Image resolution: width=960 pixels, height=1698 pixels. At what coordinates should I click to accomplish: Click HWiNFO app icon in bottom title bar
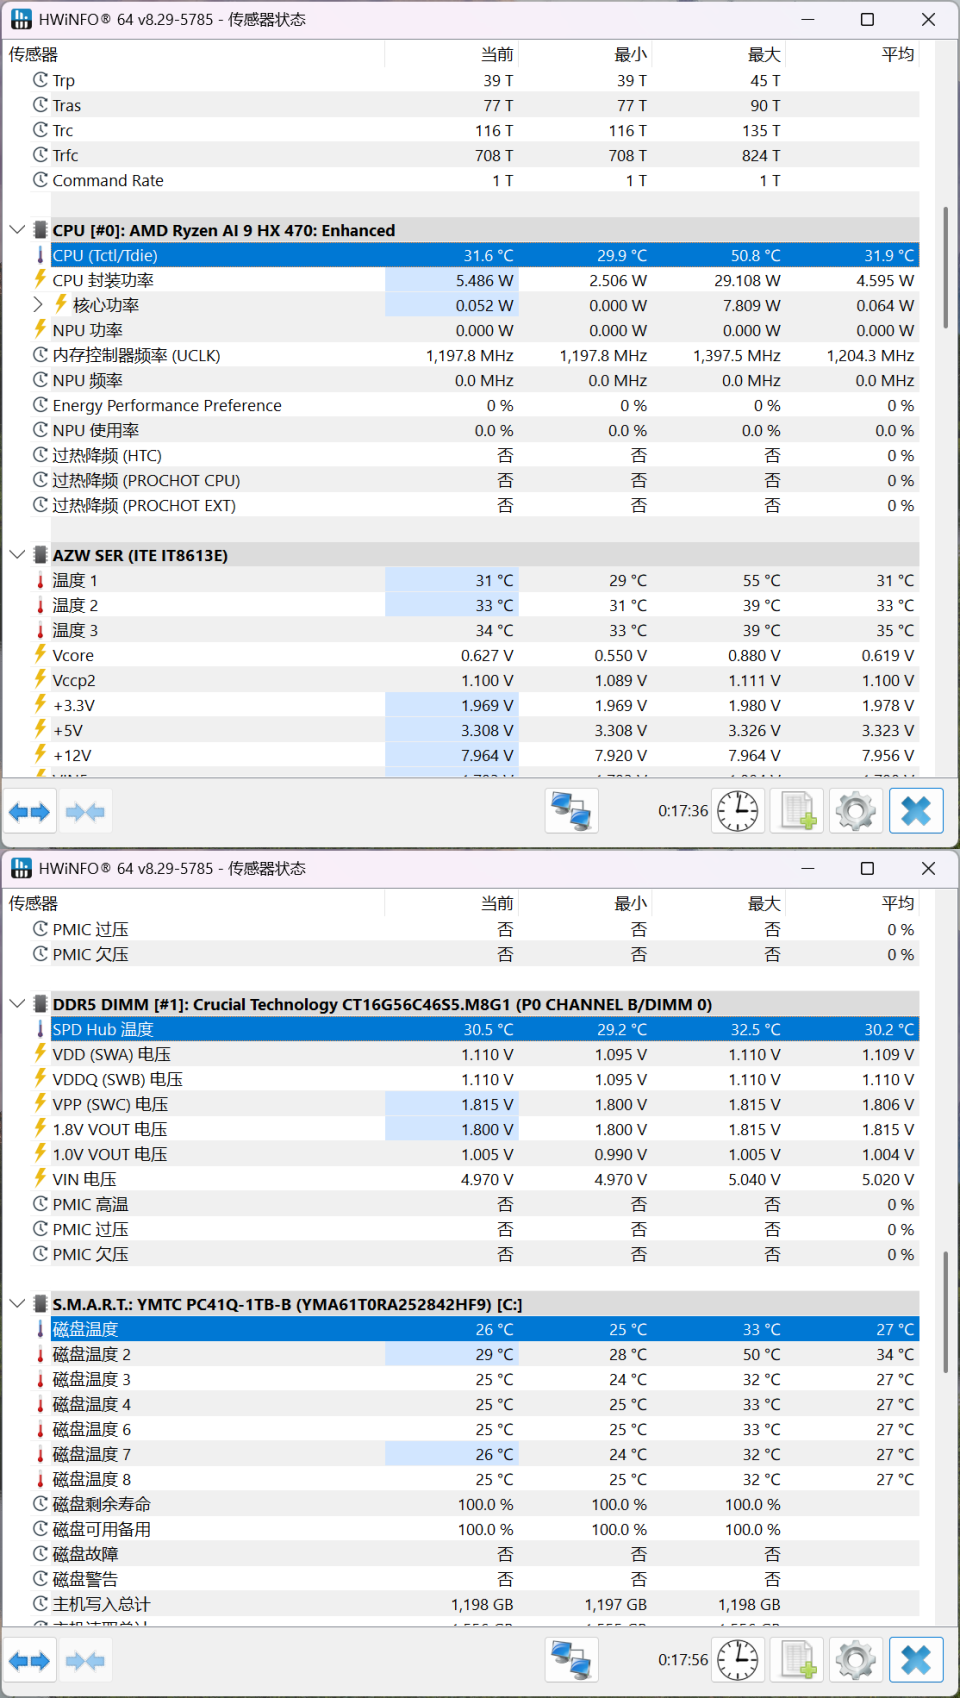pyautogui.click(x=21, y=868)
